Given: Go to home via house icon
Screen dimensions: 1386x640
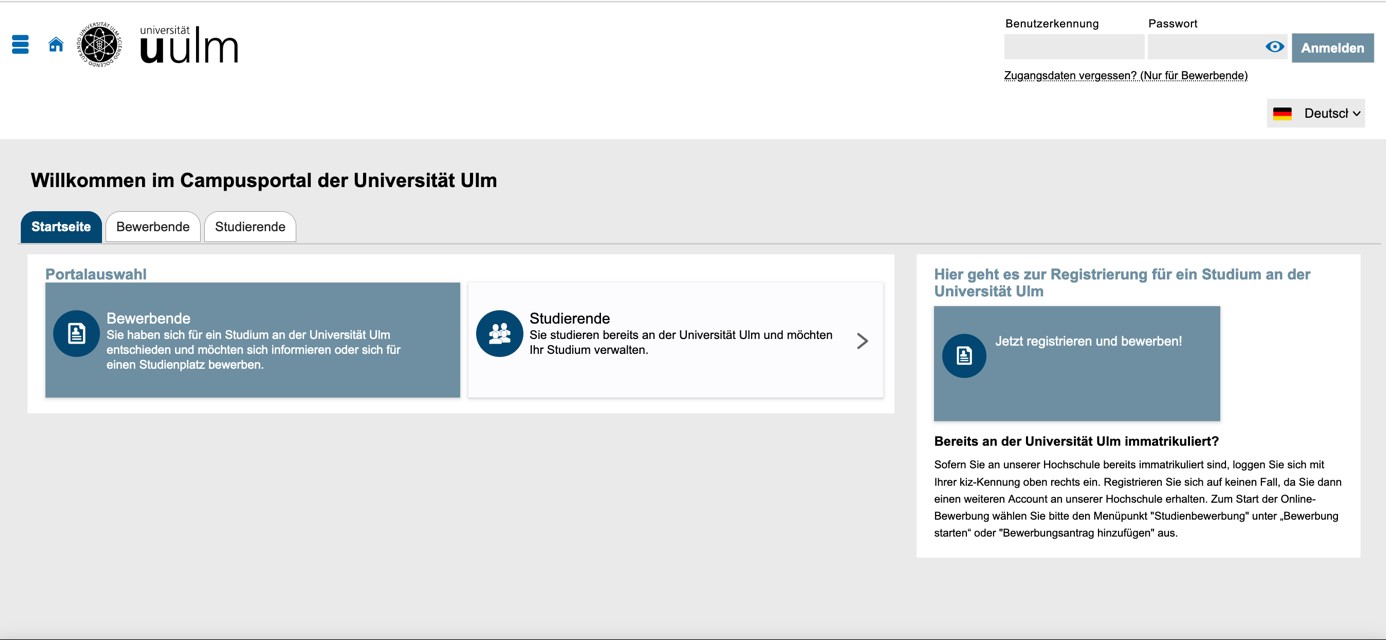Looking at the screenshot, I should (x=56, y=45).
